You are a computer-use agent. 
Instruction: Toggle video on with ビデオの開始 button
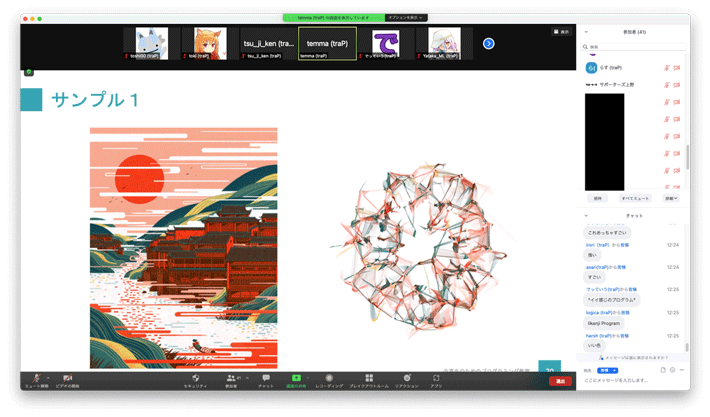(67, 379)
